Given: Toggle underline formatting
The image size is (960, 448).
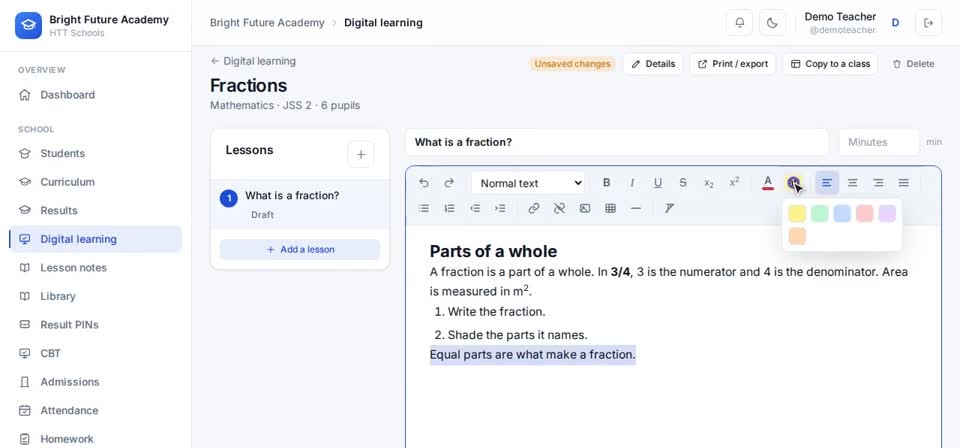Looking at the screenshot, I should tap(658, 182).
